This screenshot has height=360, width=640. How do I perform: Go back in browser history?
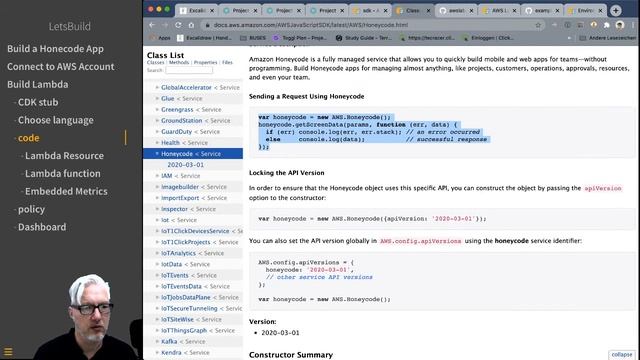(x=152, y=25)
